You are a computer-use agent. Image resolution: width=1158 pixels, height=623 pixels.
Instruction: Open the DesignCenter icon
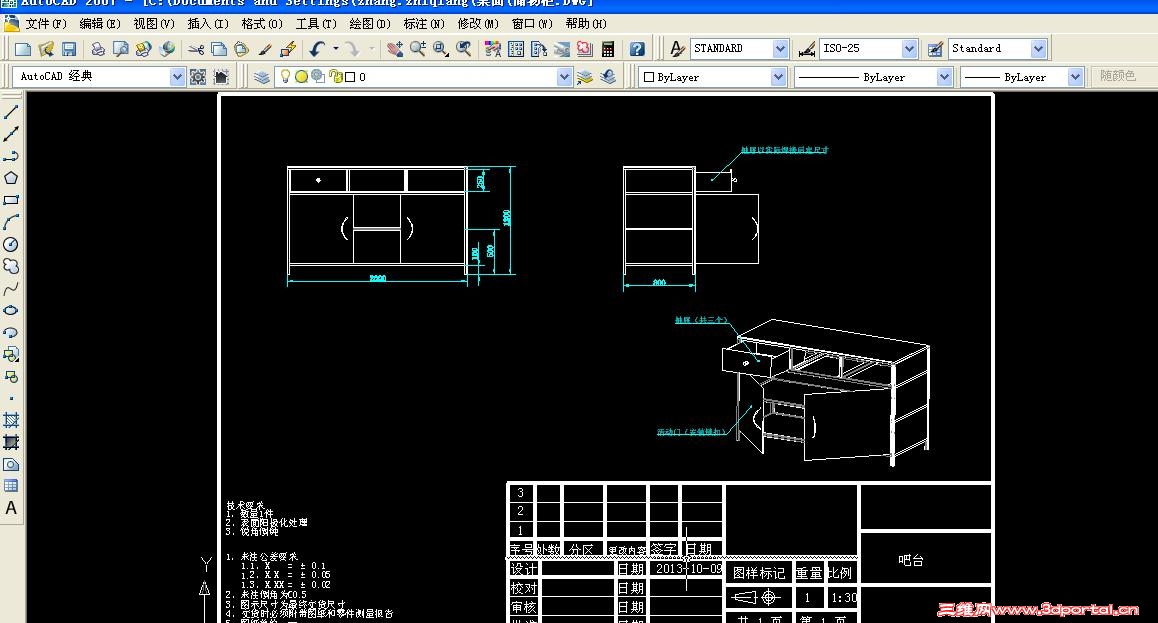516,49
